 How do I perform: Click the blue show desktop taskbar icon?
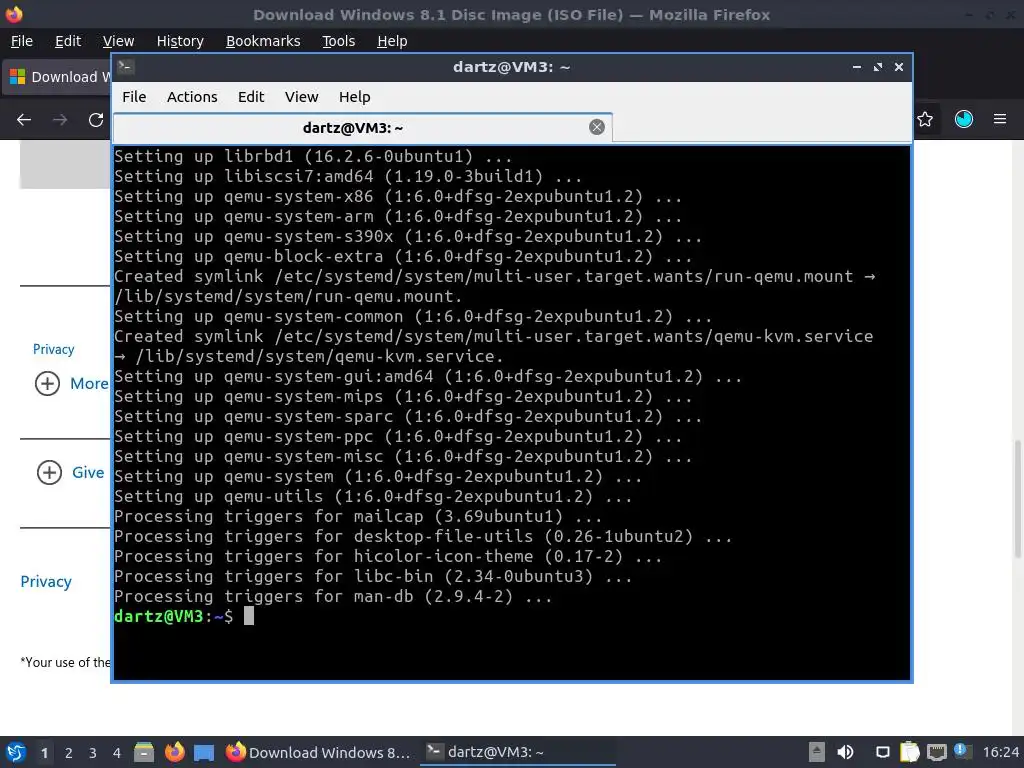click(204, 752)
